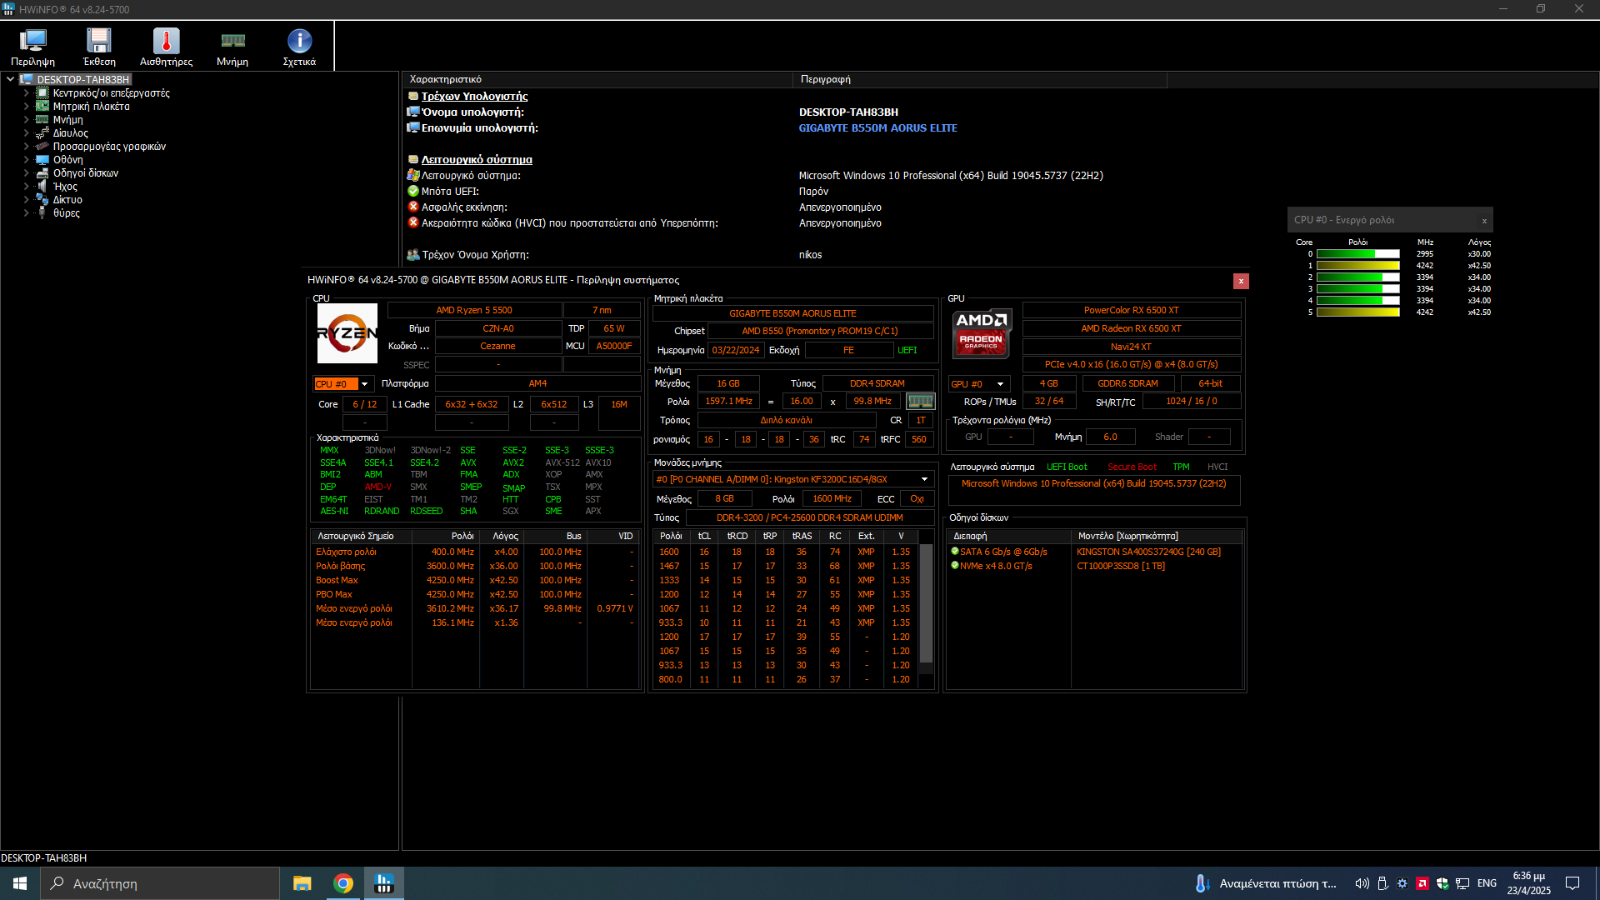Expand the Μητρική πλακέτα node
The width and height of the screenshot is (1600, 900).
(26, 106)
